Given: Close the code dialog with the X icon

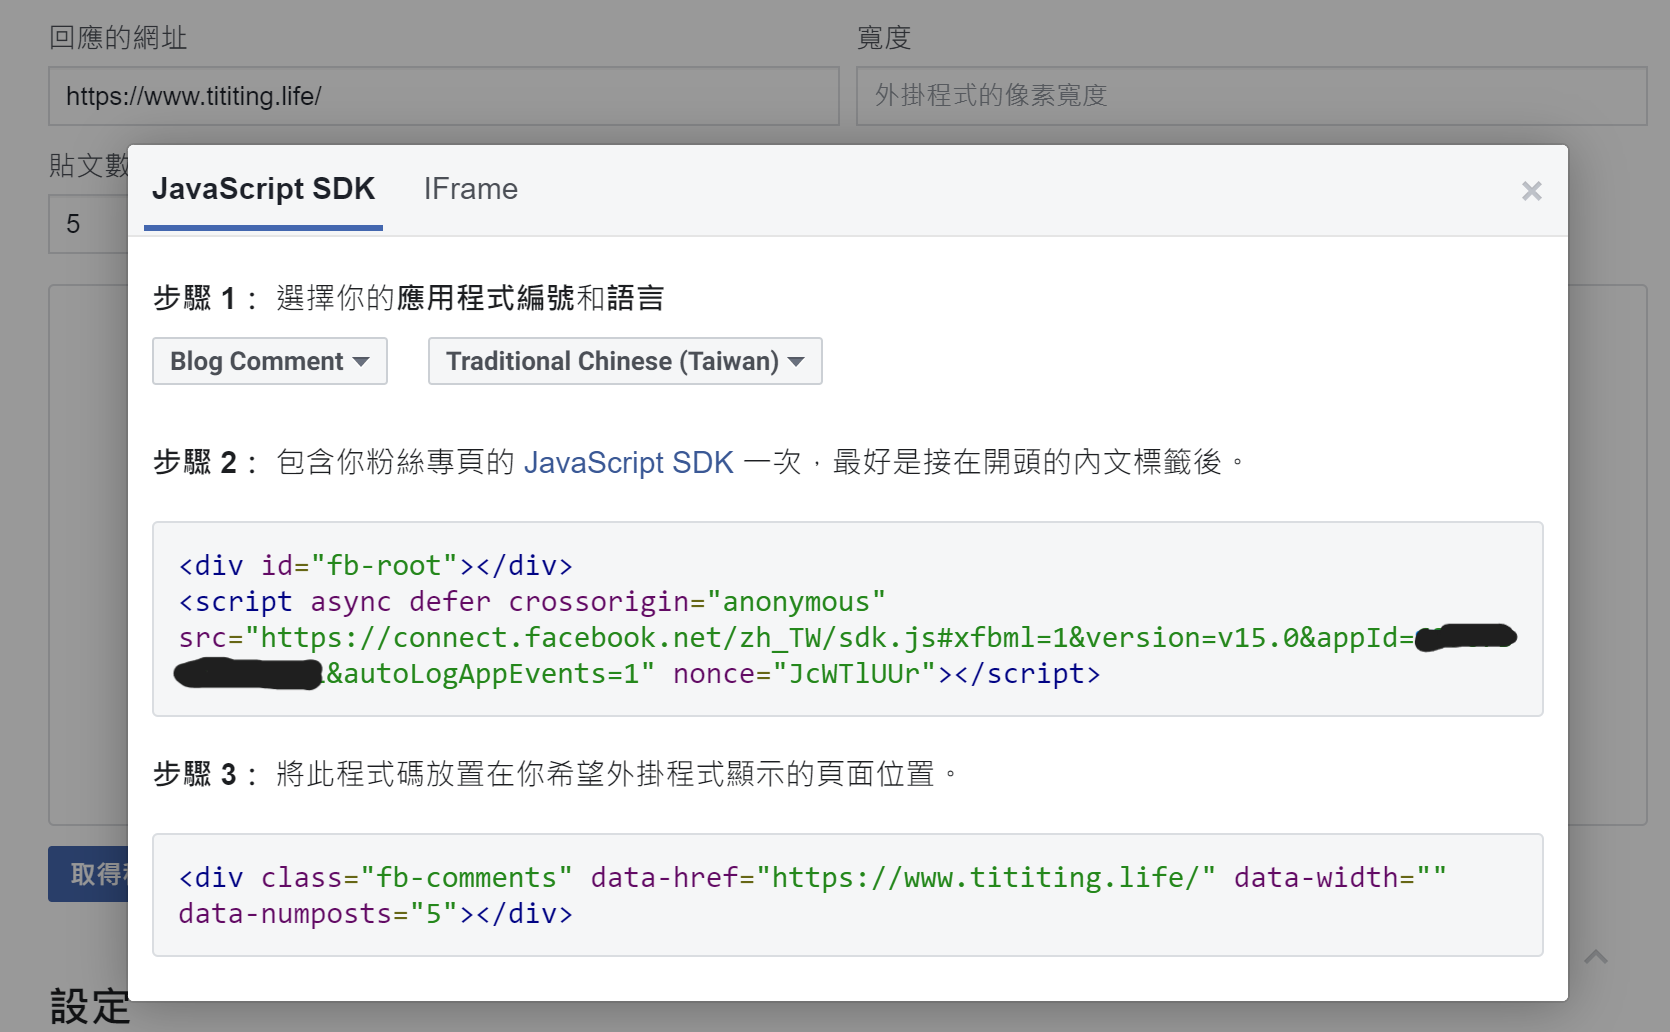Looking at the screenshot, I should (1531, 191).
